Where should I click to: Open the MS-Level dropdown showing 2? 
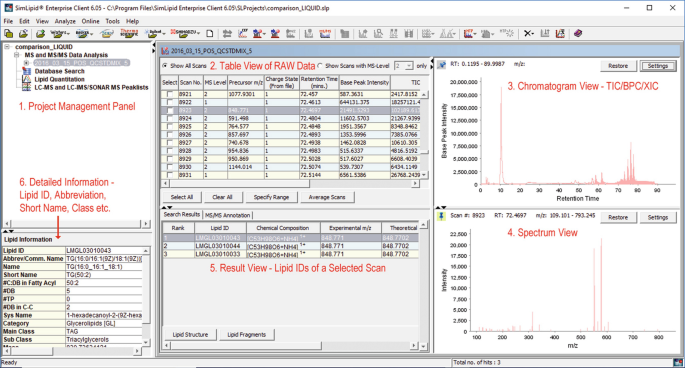click(x=404, y=66)
